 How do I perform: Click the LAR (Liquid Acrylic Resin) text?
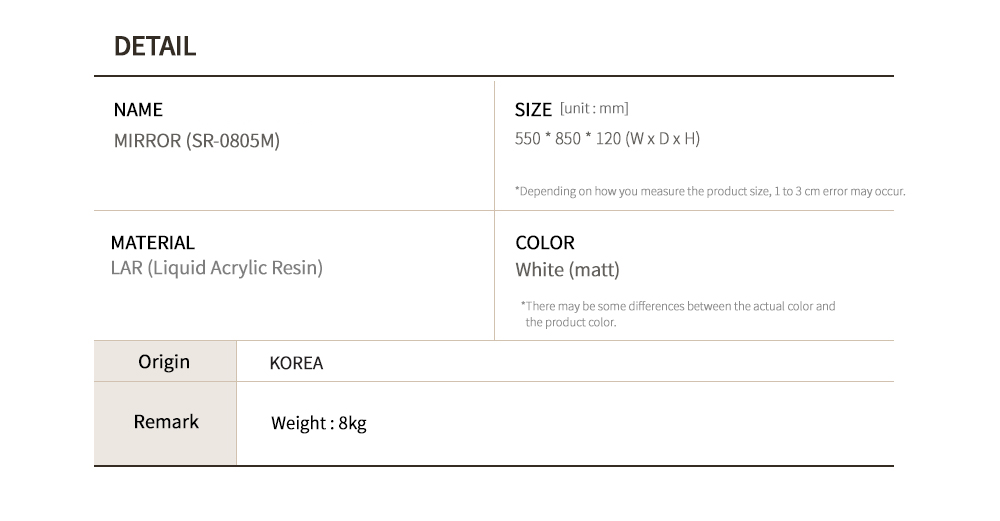tap(217, 268)
